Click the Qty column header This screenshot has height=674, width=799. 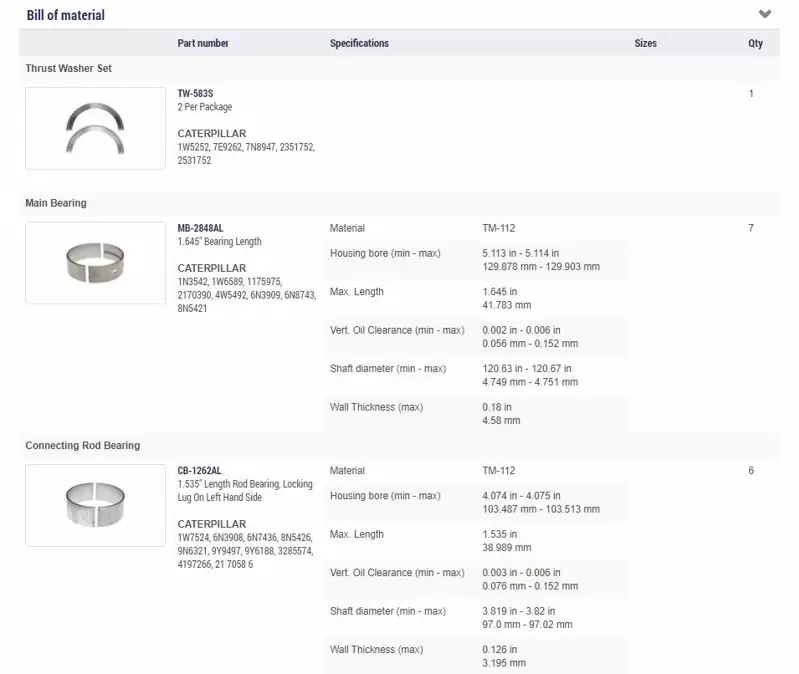tap(755, 43)
